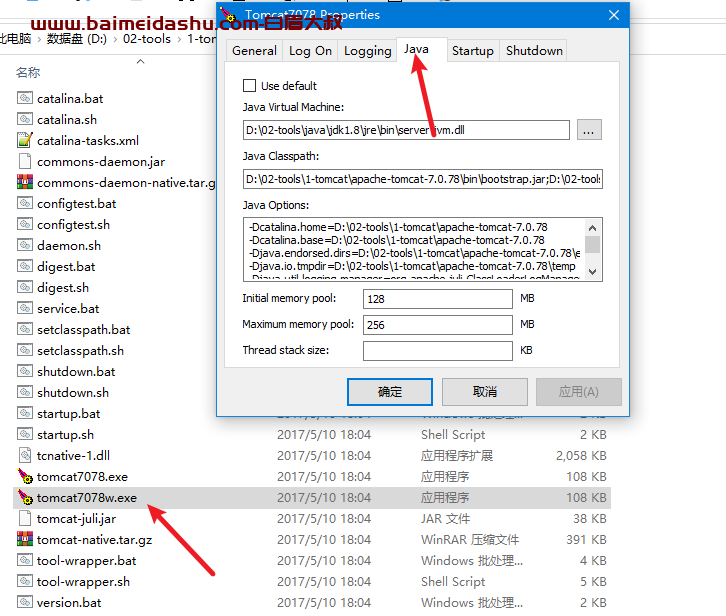Open the Shutdown tab

point(534,50)
